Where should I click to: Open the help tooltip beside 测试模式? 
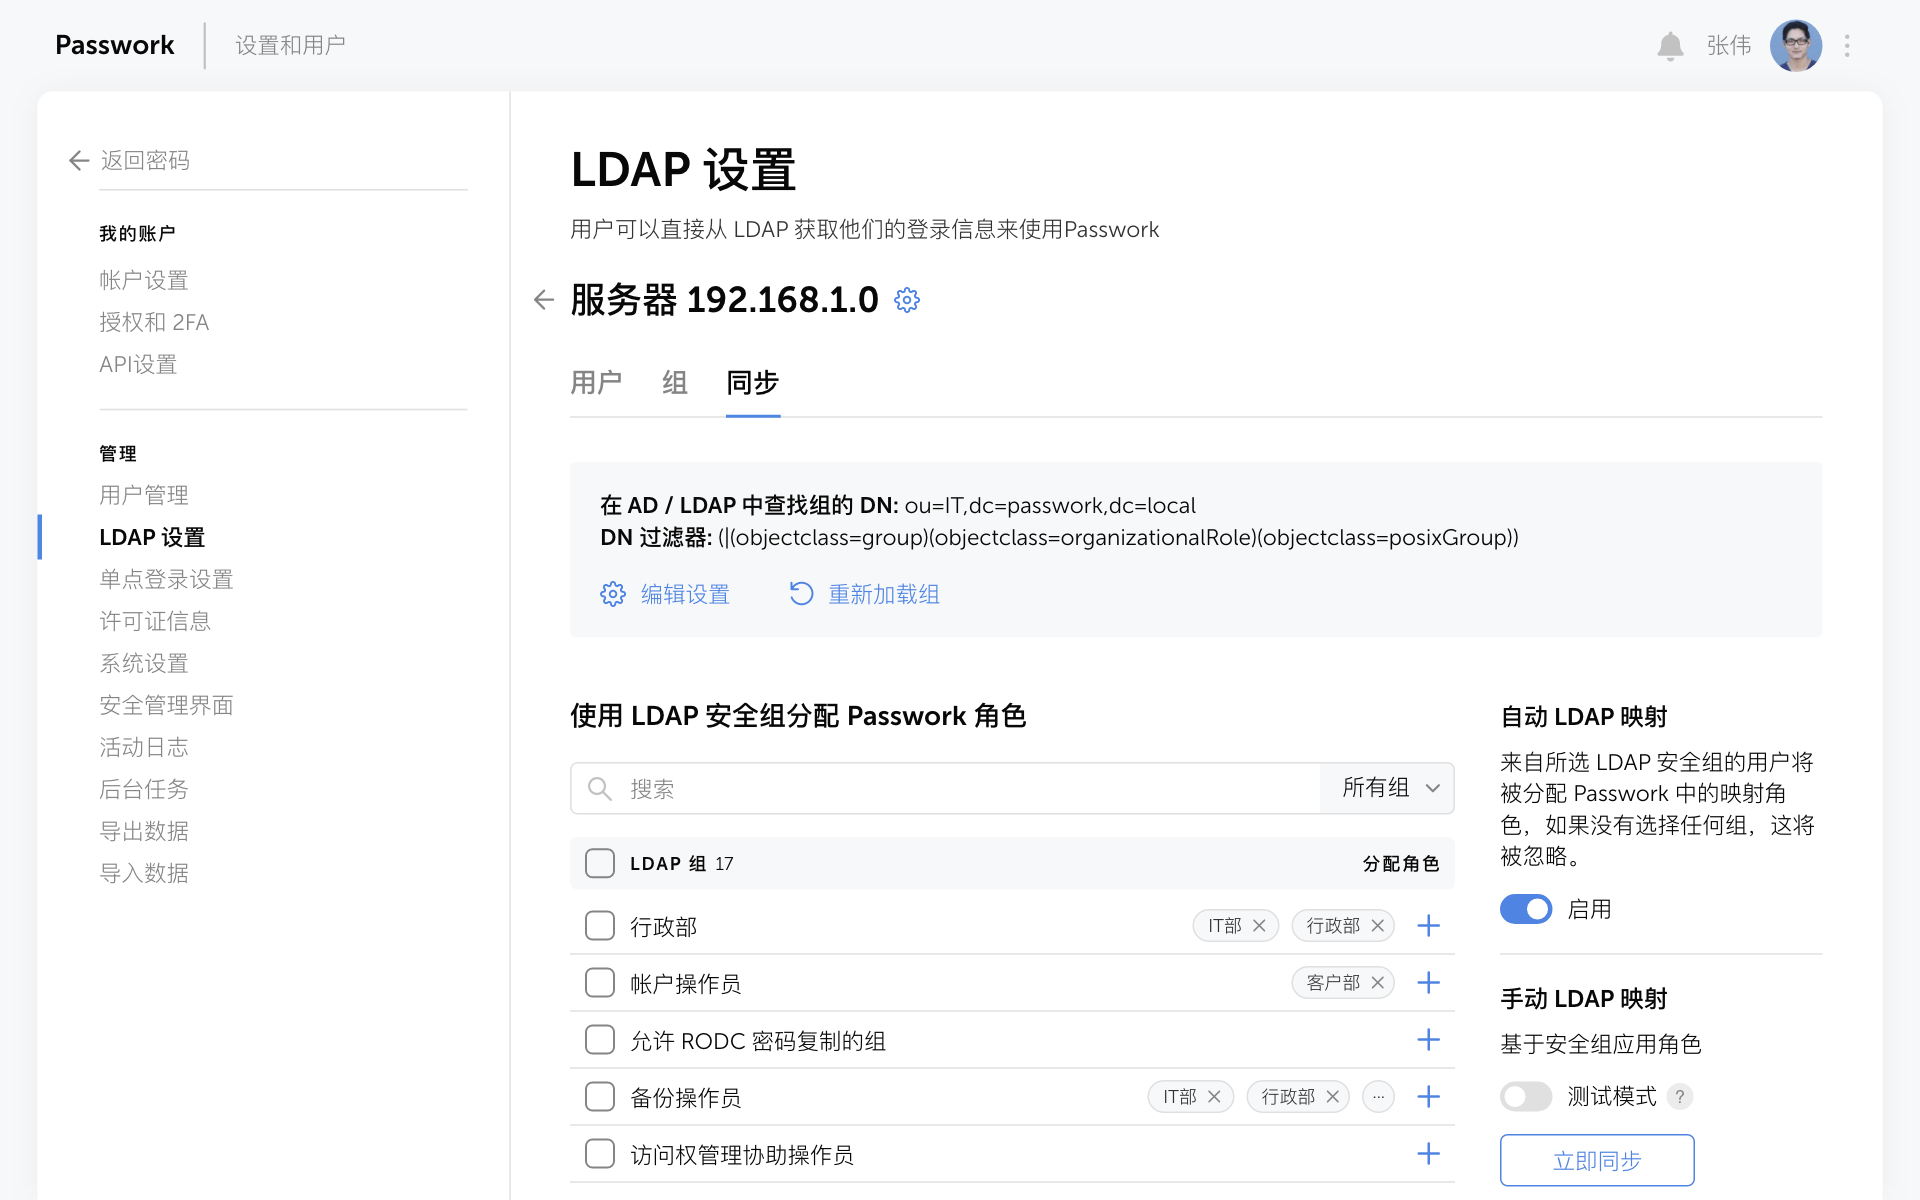click(1680, 1097)
